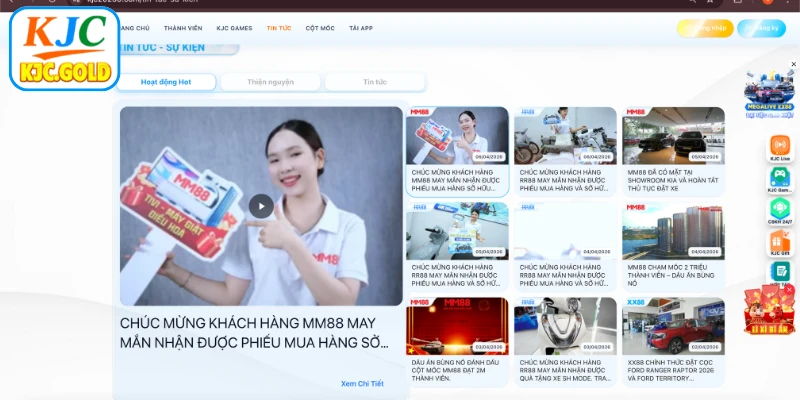Viewport: 800px width, 400px height.
Task: Select Tin Tức in the top navigation bar
Action: point(279,28)
